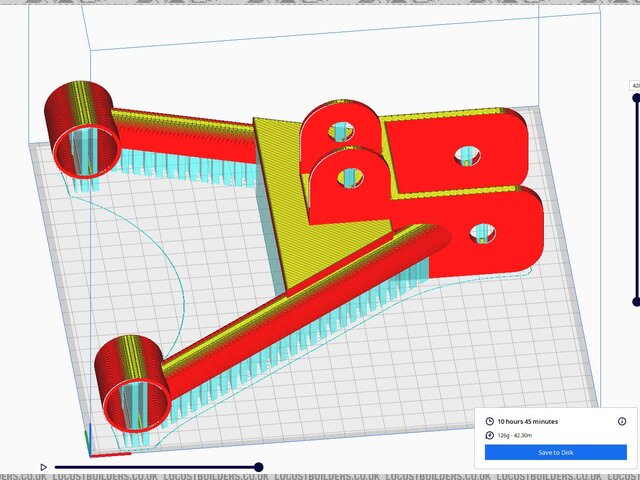640x480 pixels.
Task: Click the clock icon beside the print time
Action: click(490, 422)
